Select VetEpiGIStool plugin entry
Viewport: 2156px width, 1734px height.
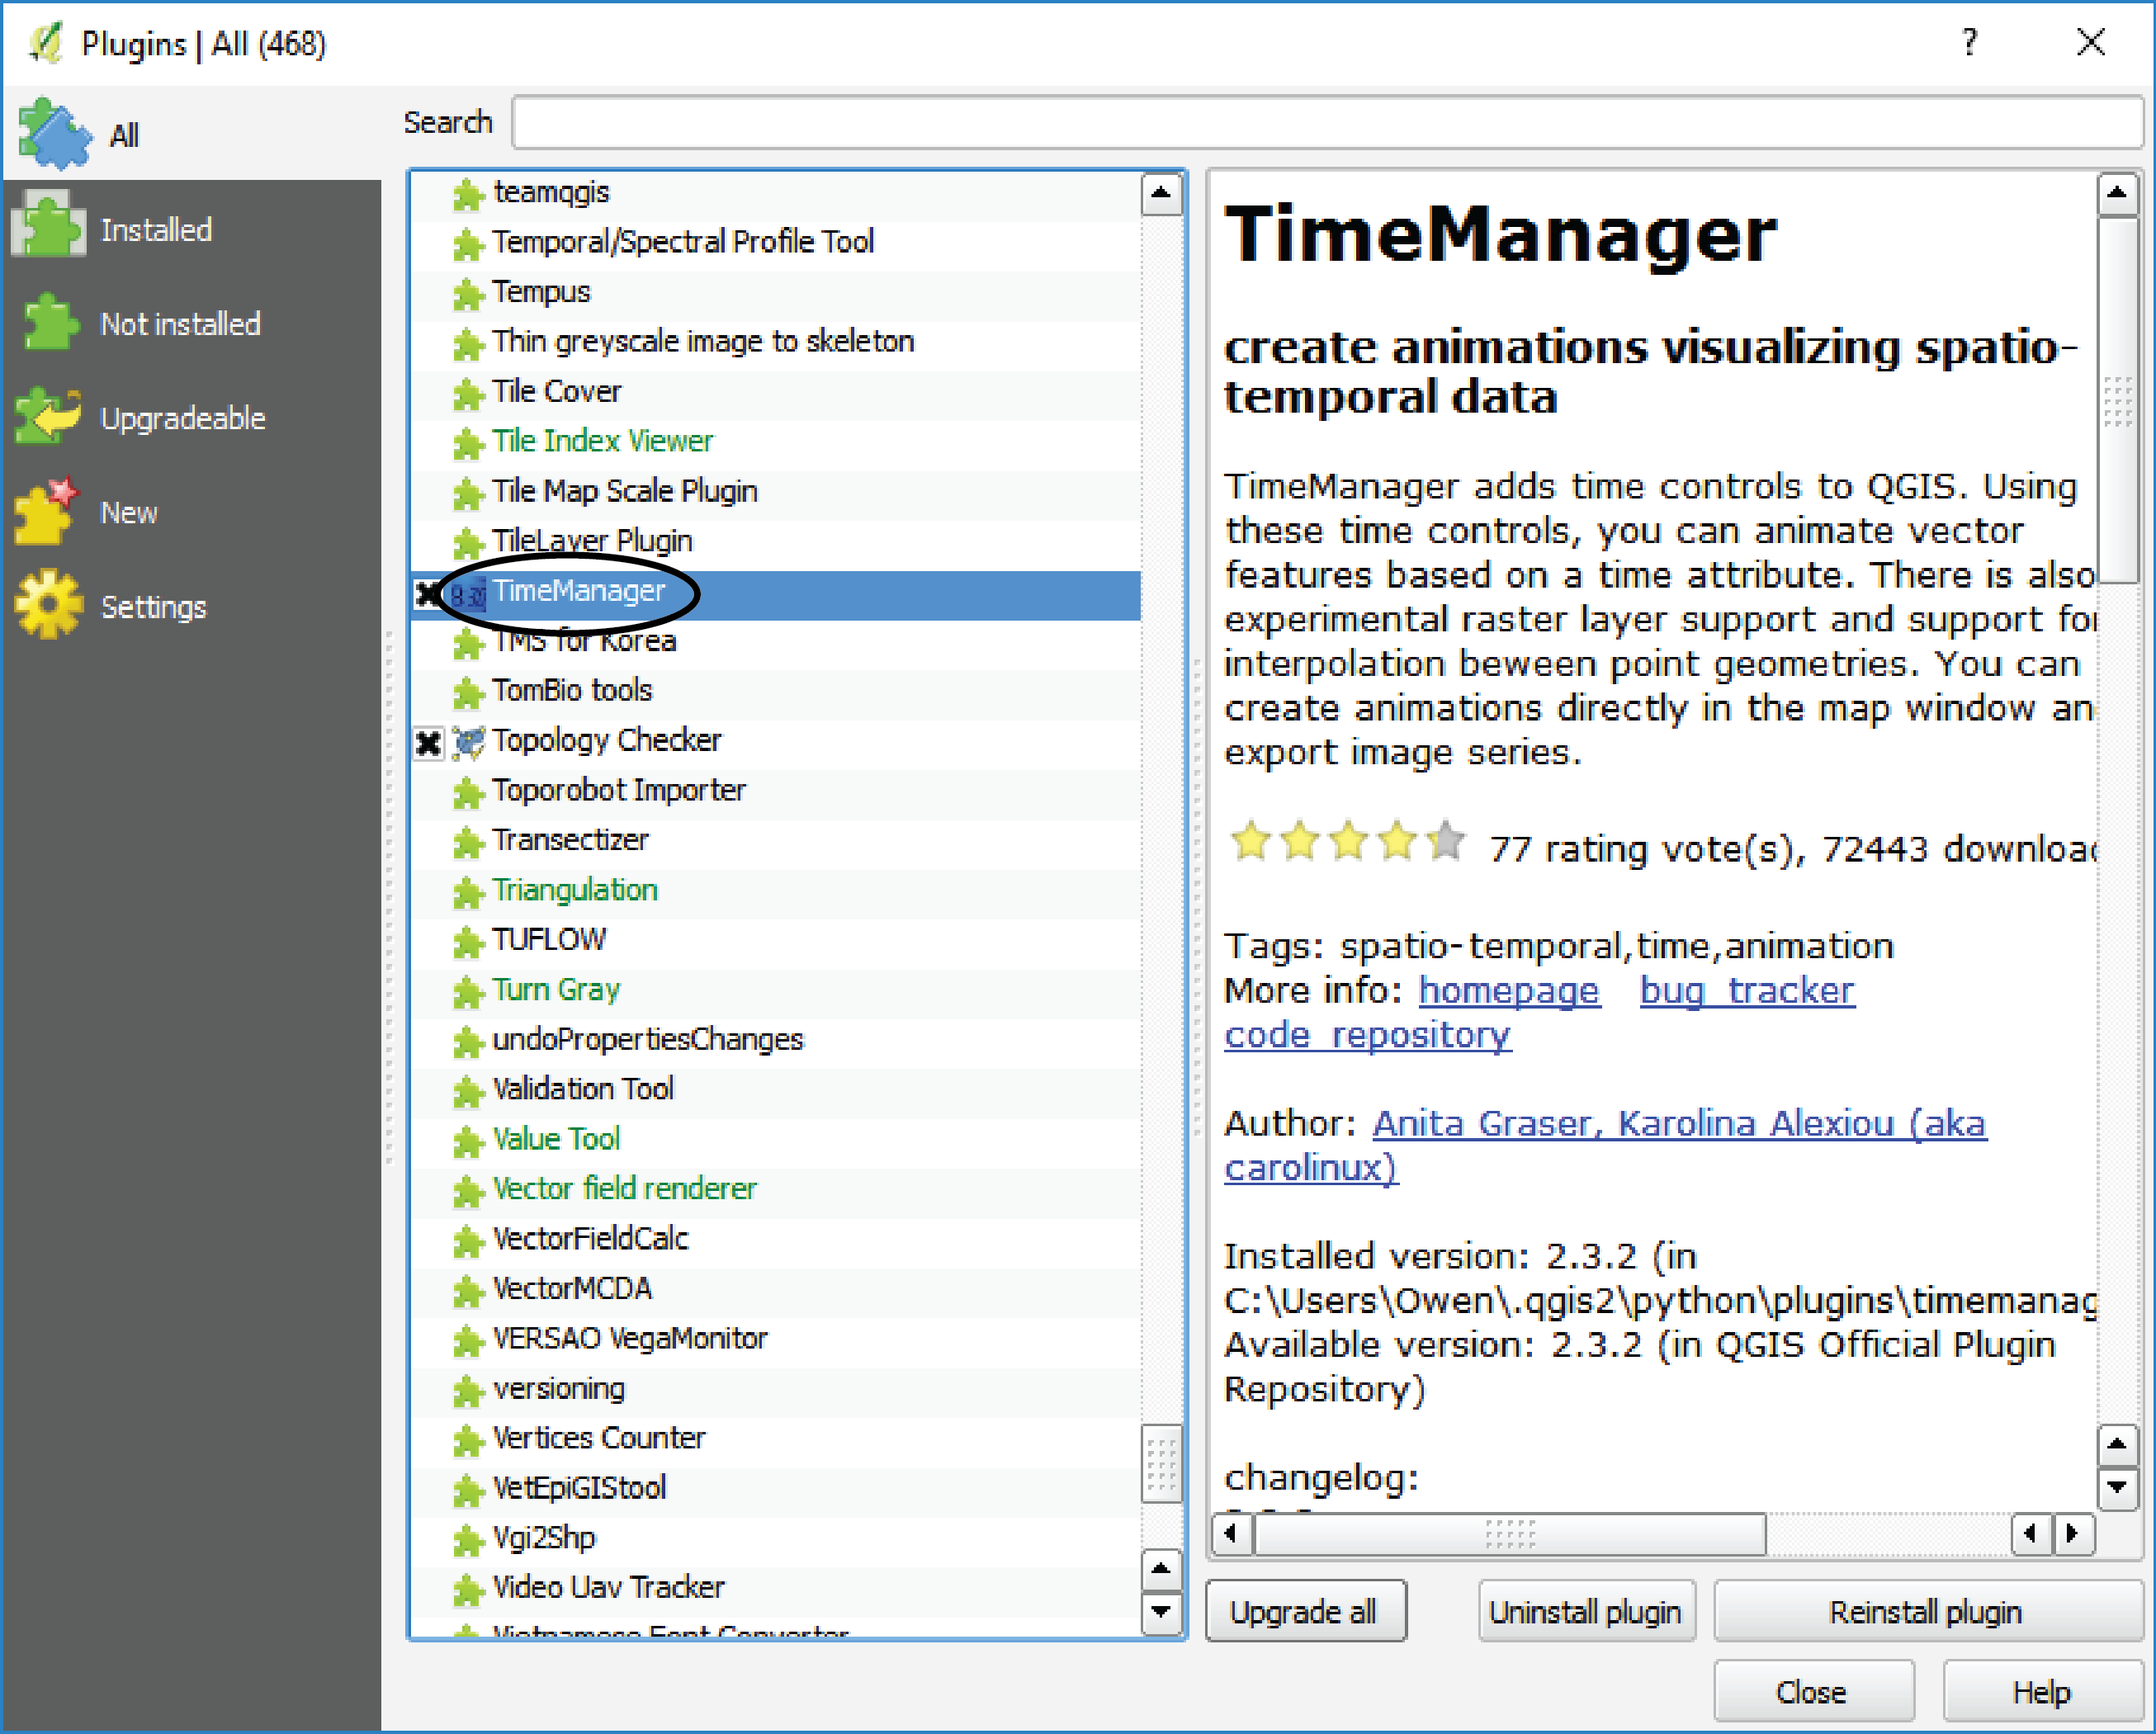tap(776, 1488)
